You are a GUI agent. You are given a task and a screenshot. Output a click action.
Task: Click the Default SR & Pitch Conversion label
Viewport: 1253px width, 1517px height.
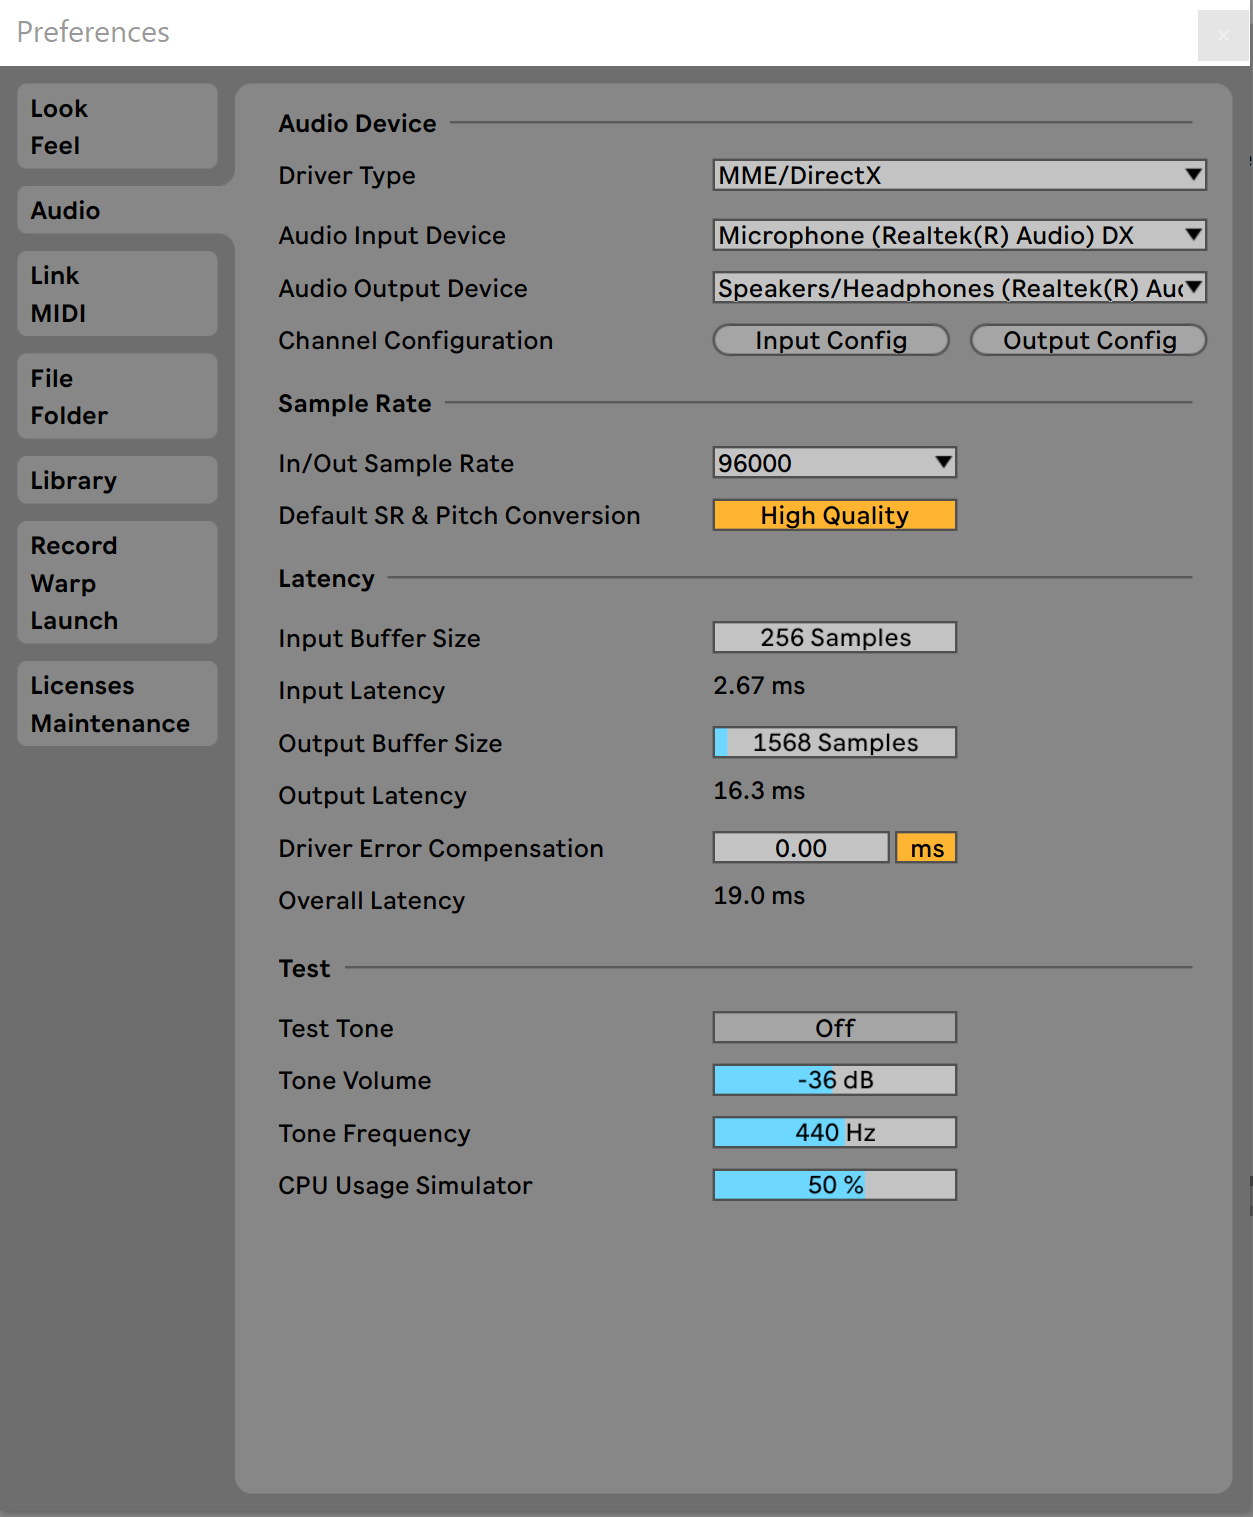coord(459,516)
